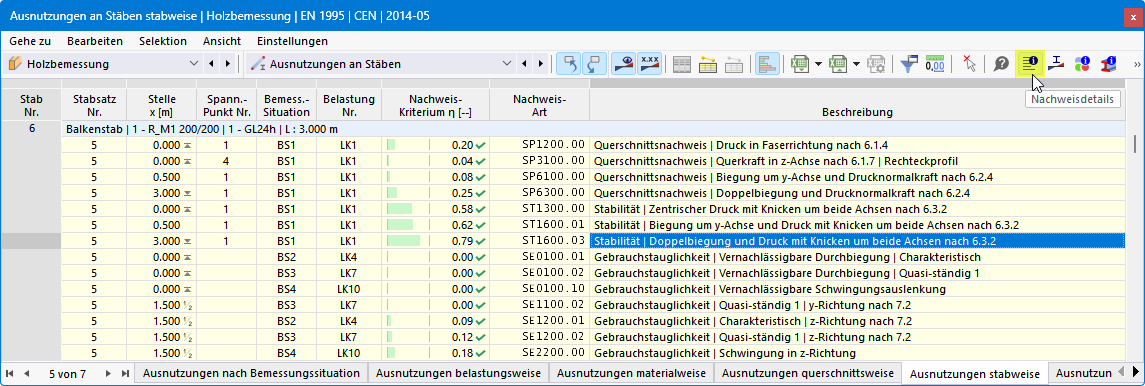Open the dropdown arrow beside first Excel icon

819,64
